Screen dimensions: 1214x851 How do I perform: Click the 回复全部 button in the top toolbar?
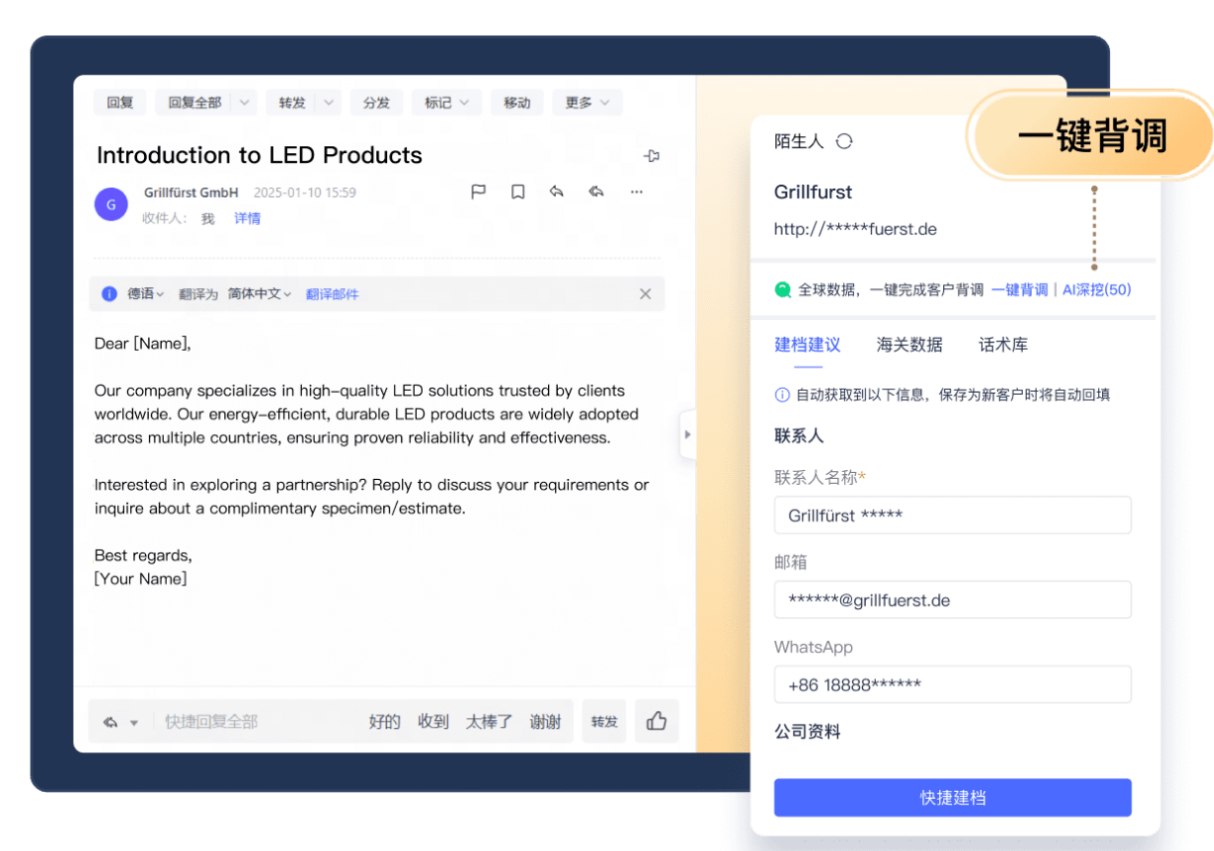coord(195,102)
